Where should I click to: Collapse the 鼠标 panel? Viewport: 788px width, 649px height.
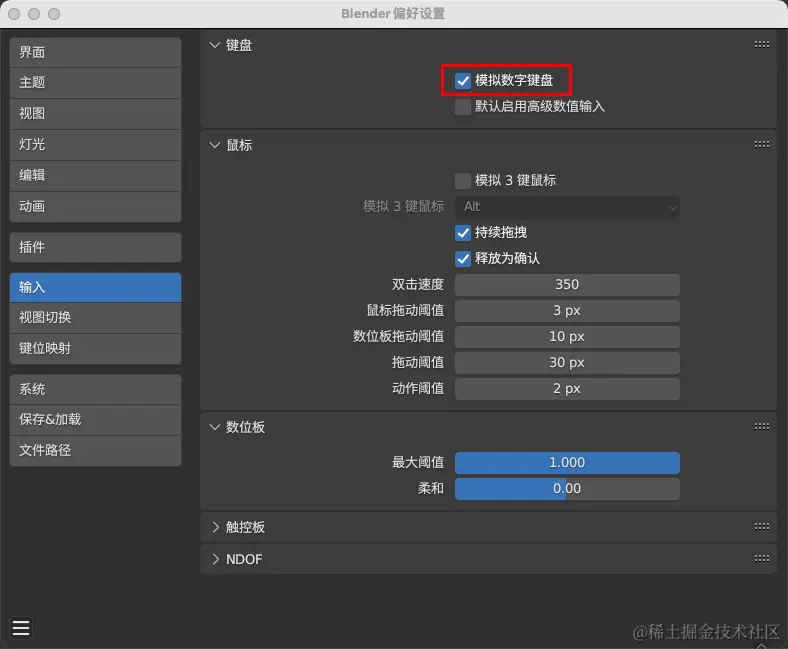[x=215, y=145]
